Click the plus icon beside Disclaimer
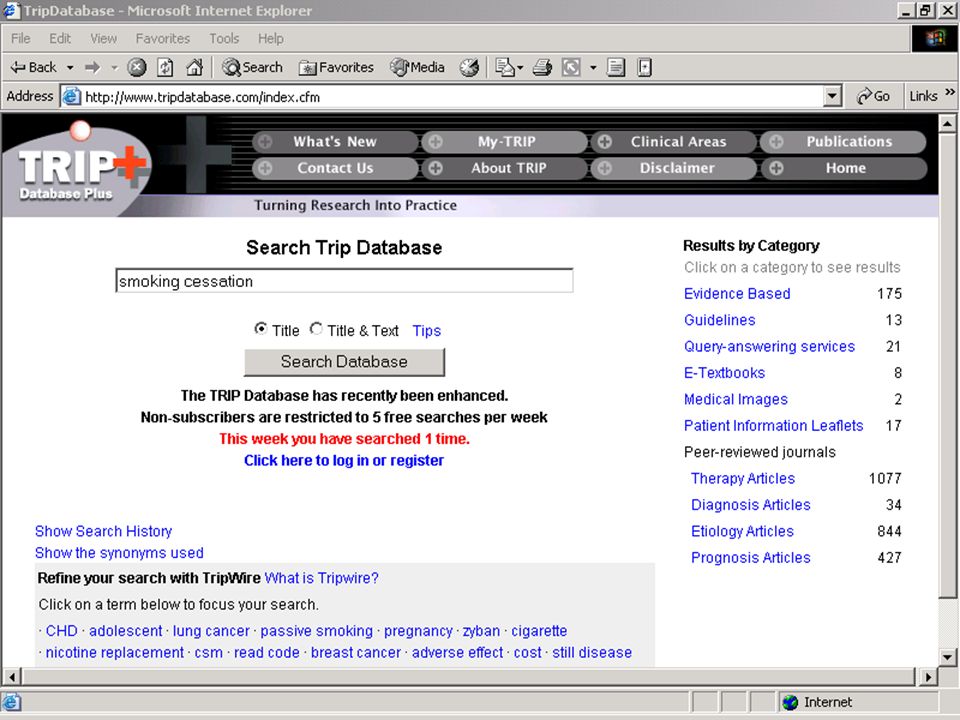Screen dimensions: 960x720 605,168
